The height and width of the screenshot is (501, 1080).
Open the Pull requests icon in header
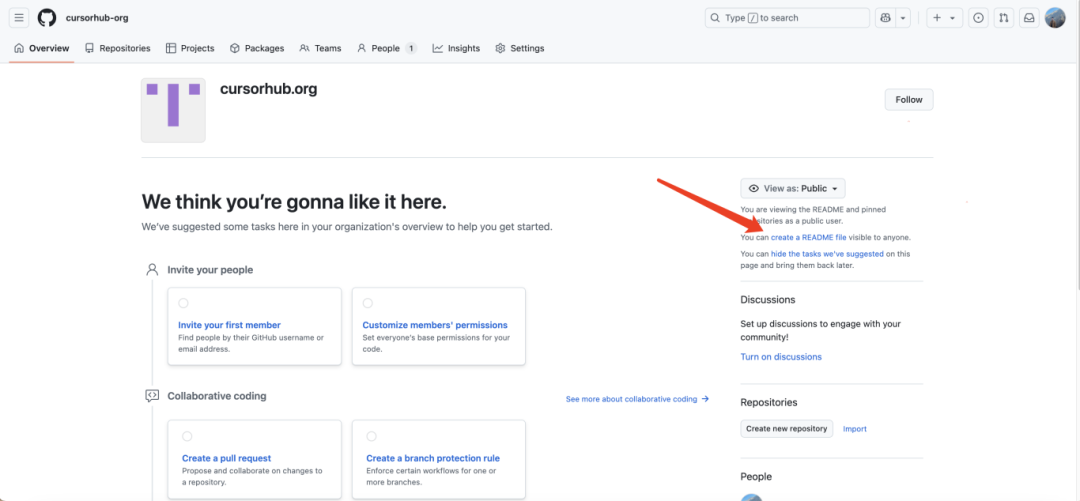click(1003, 18)
